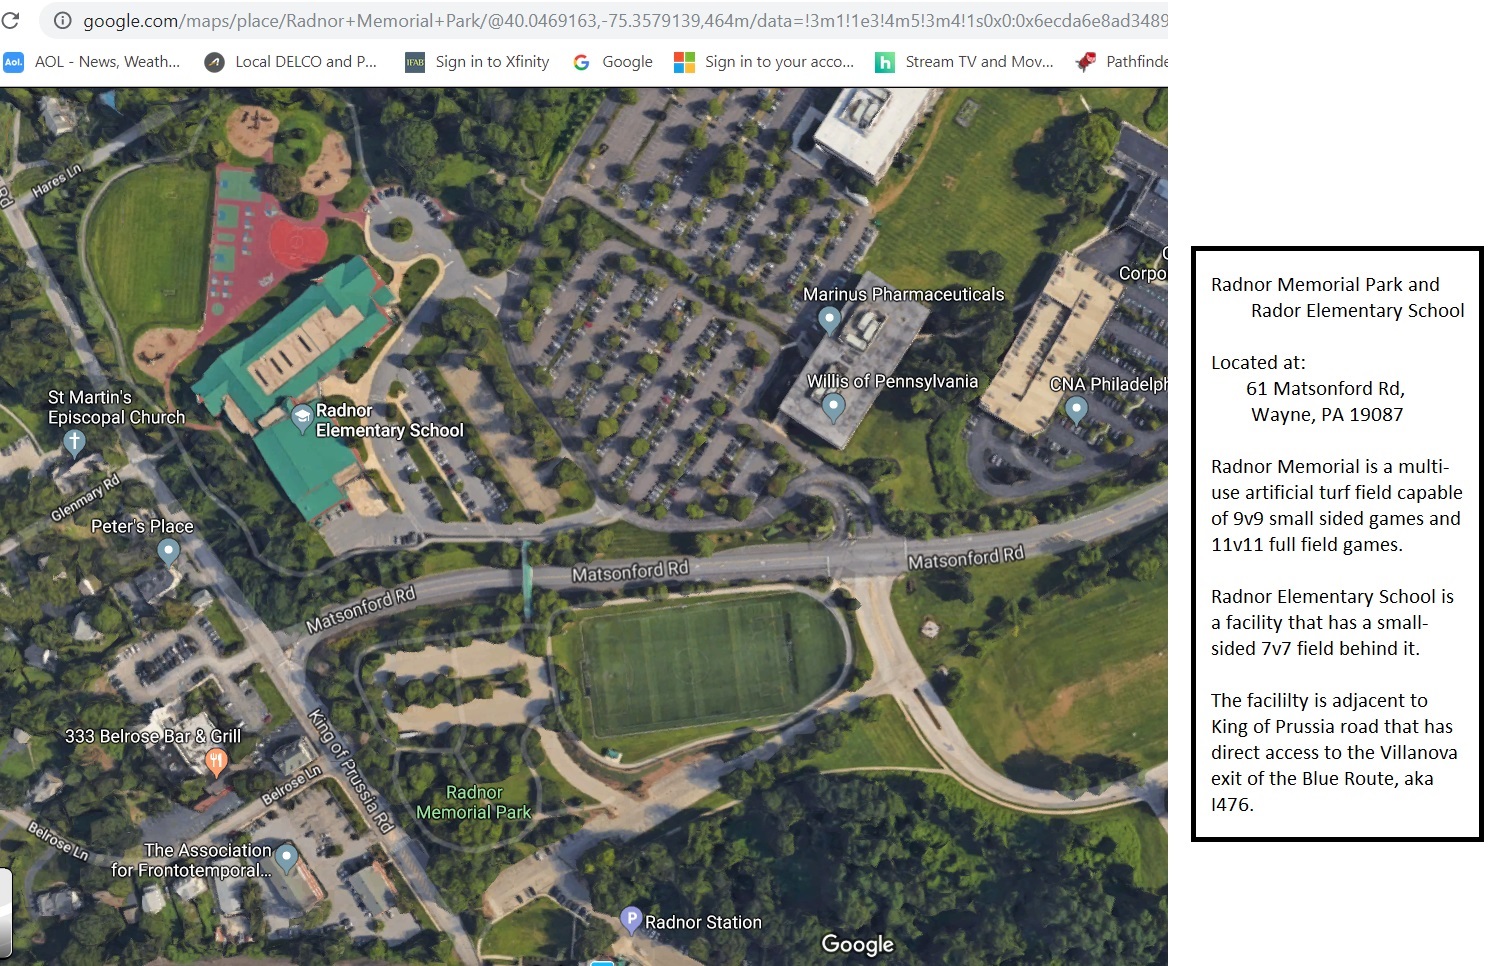Click Wayne, PA 19087 text line
This screenshot has width=1499, height=966.
[1327, 414]
